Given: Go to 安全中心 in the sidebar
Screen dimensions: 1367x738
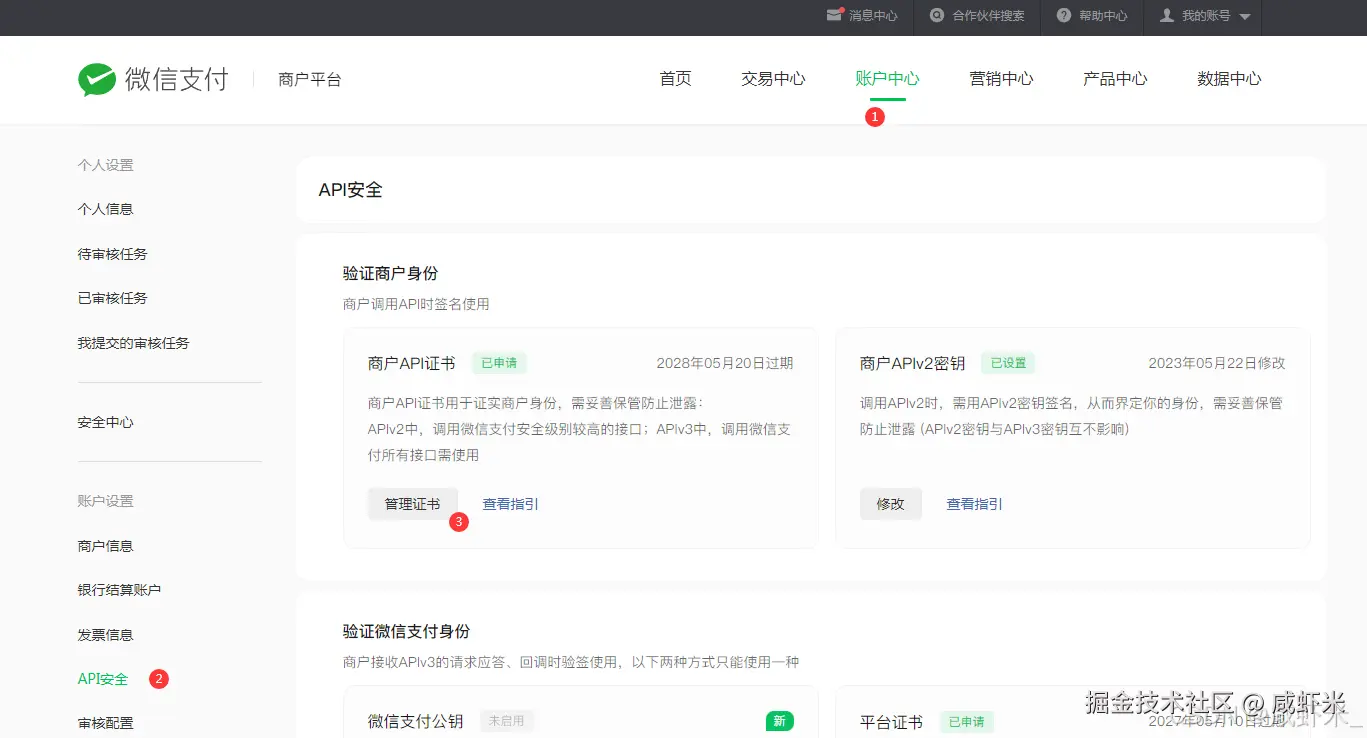Looking at the screenshot, I should point(105,422).
